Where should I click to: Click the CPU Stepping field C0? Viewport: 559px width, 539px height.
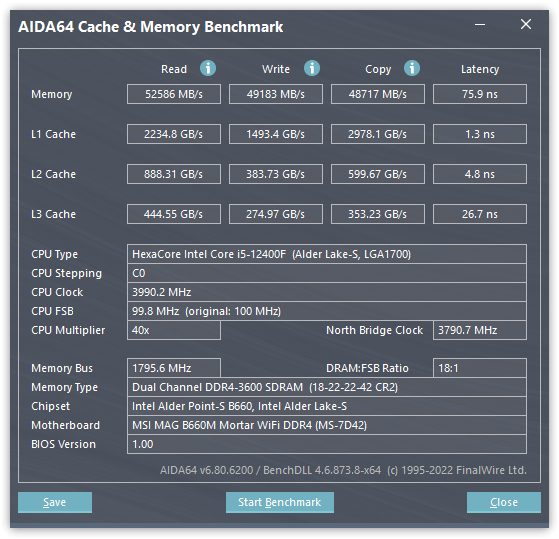click(x=327, y=273)
